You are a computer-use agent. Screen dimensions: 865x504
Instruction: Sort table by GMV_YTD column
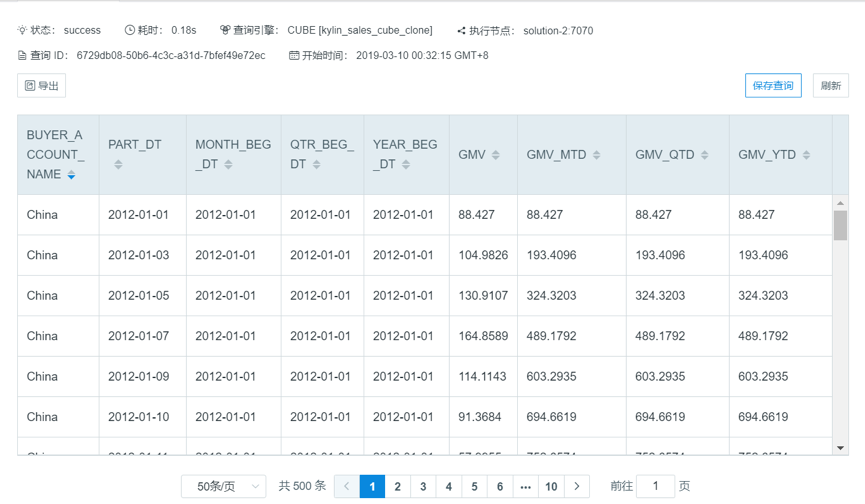[806, 155]
